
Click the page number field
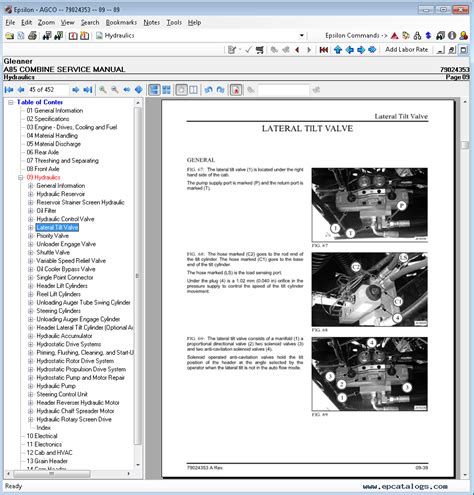click(48, 90)
